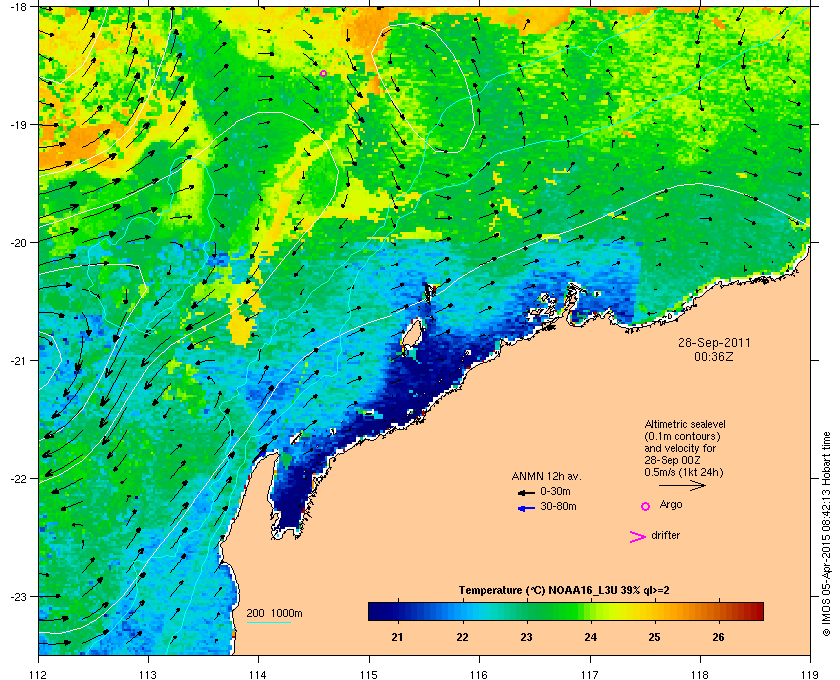
Task: Click the 'Altimetric sealevel' legend text
Action: pos(685,424)
